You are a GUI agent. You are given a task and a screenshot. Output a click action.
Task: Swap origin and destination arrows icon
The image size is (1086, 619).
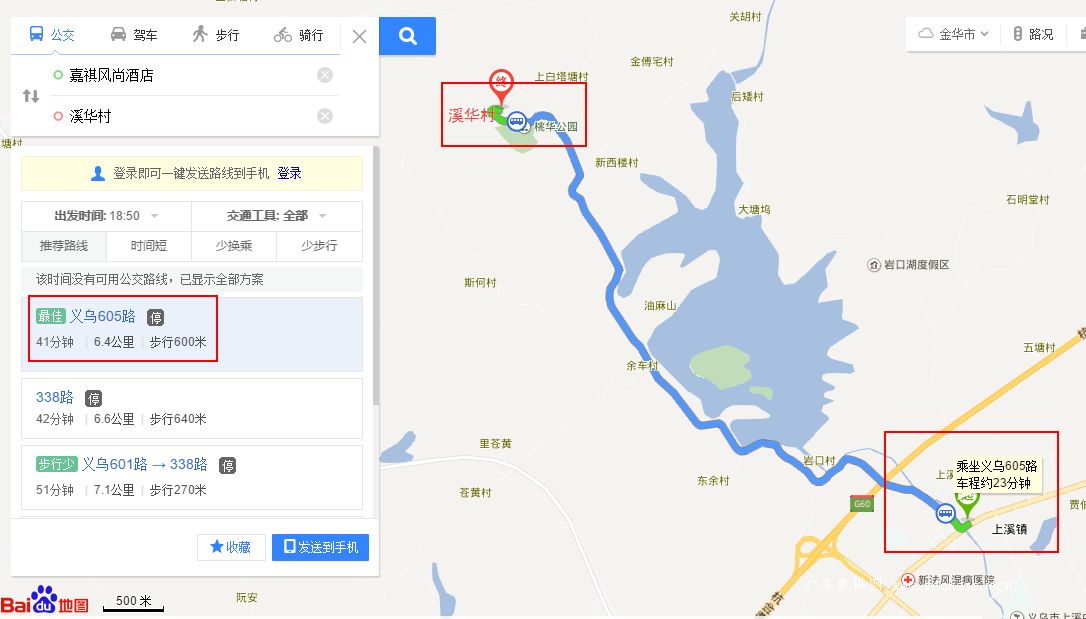click(x=30, y=96)
